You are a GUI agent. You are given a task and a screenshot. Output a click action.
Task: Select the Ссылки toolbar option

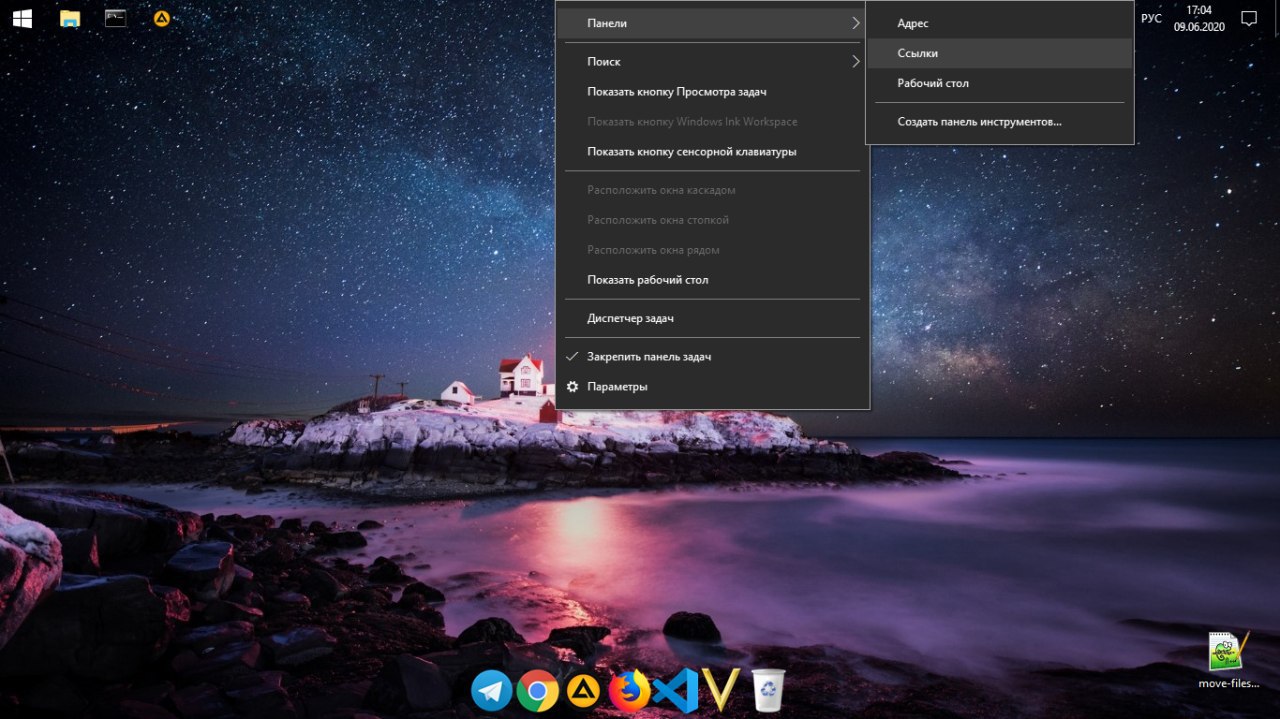999,53
